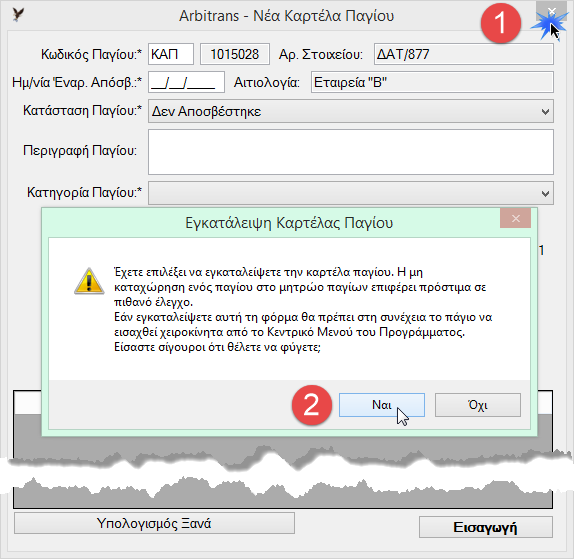Confirm leaving with the Ναι button
Screen dimensions: 574x559
point(382,405)
